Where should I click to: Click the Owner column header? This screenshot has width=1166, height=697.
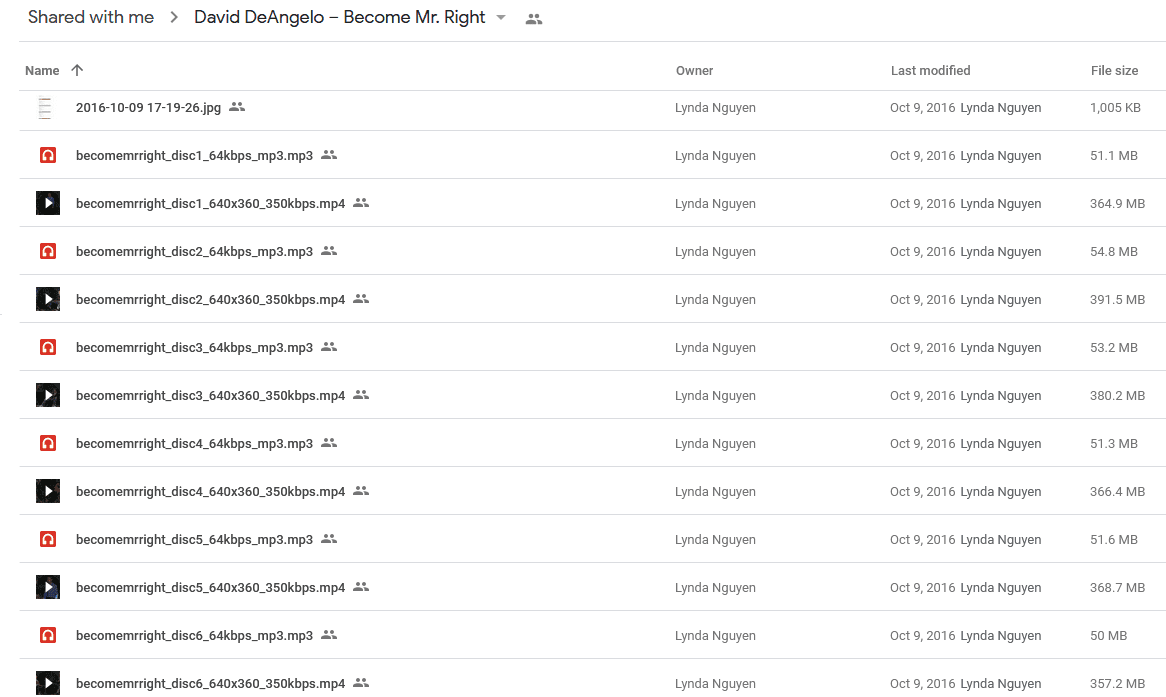click(695, 71)
